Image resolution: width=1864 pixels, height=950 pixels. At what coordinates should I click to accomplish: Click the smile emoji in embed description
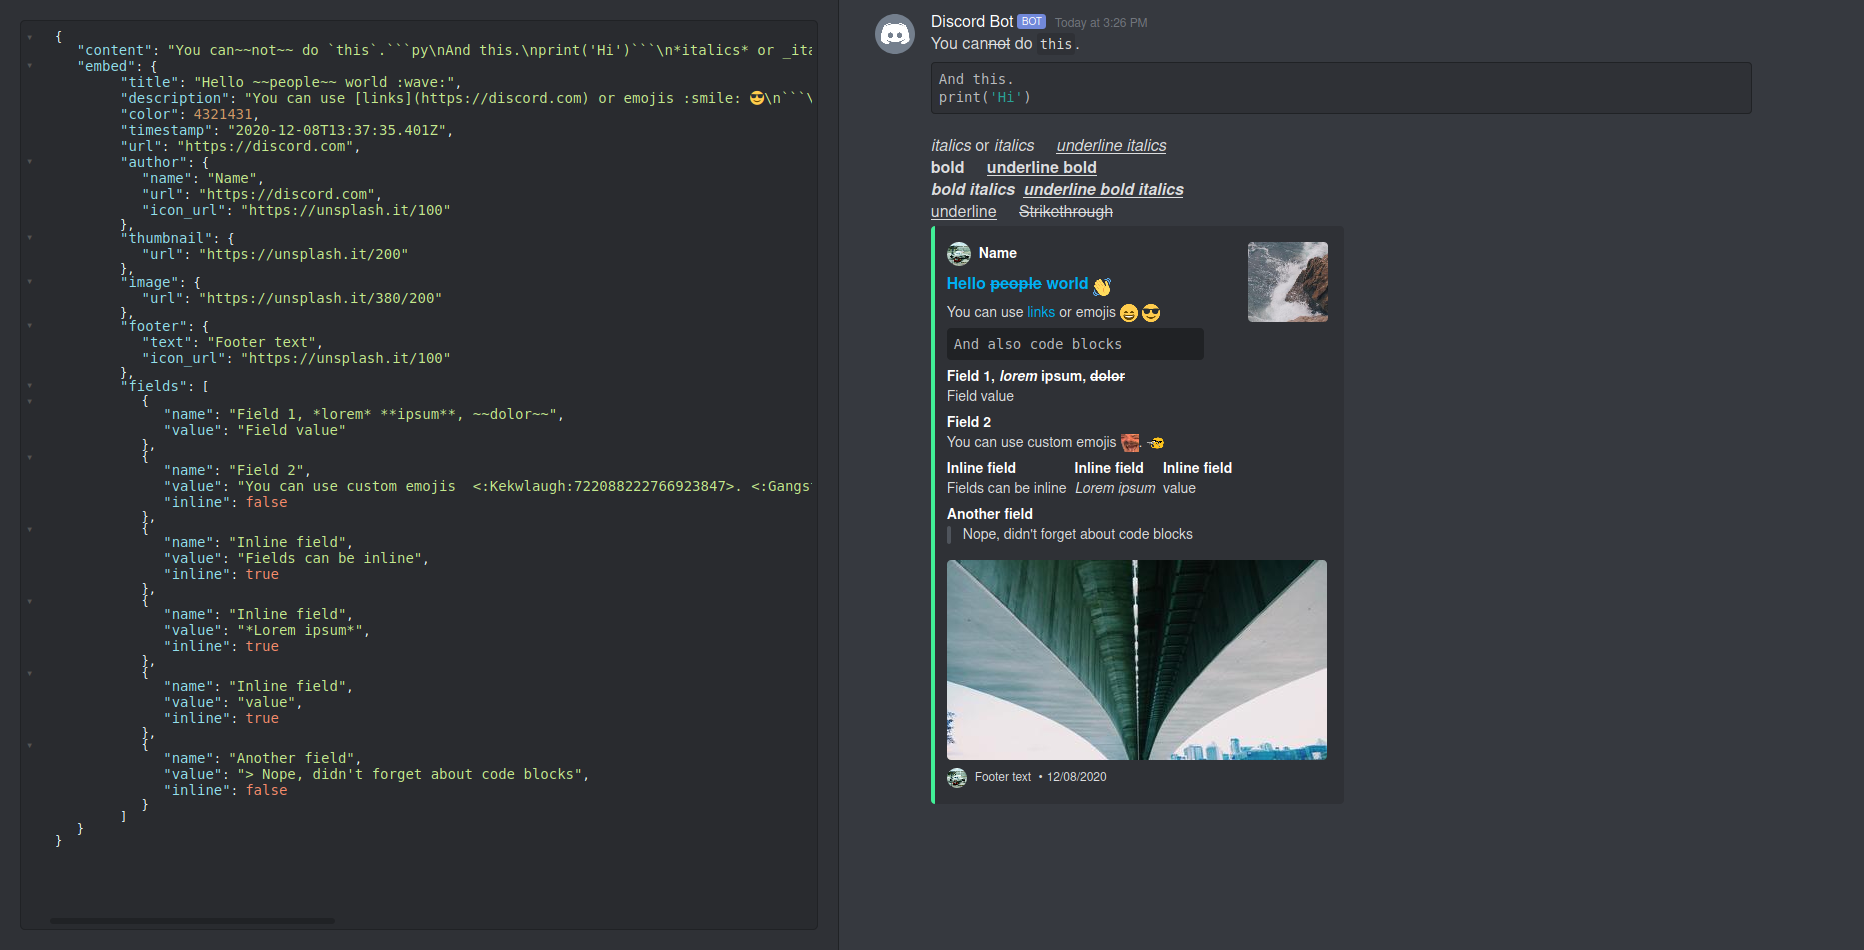pyautogui.click(x=1129, y=313)
